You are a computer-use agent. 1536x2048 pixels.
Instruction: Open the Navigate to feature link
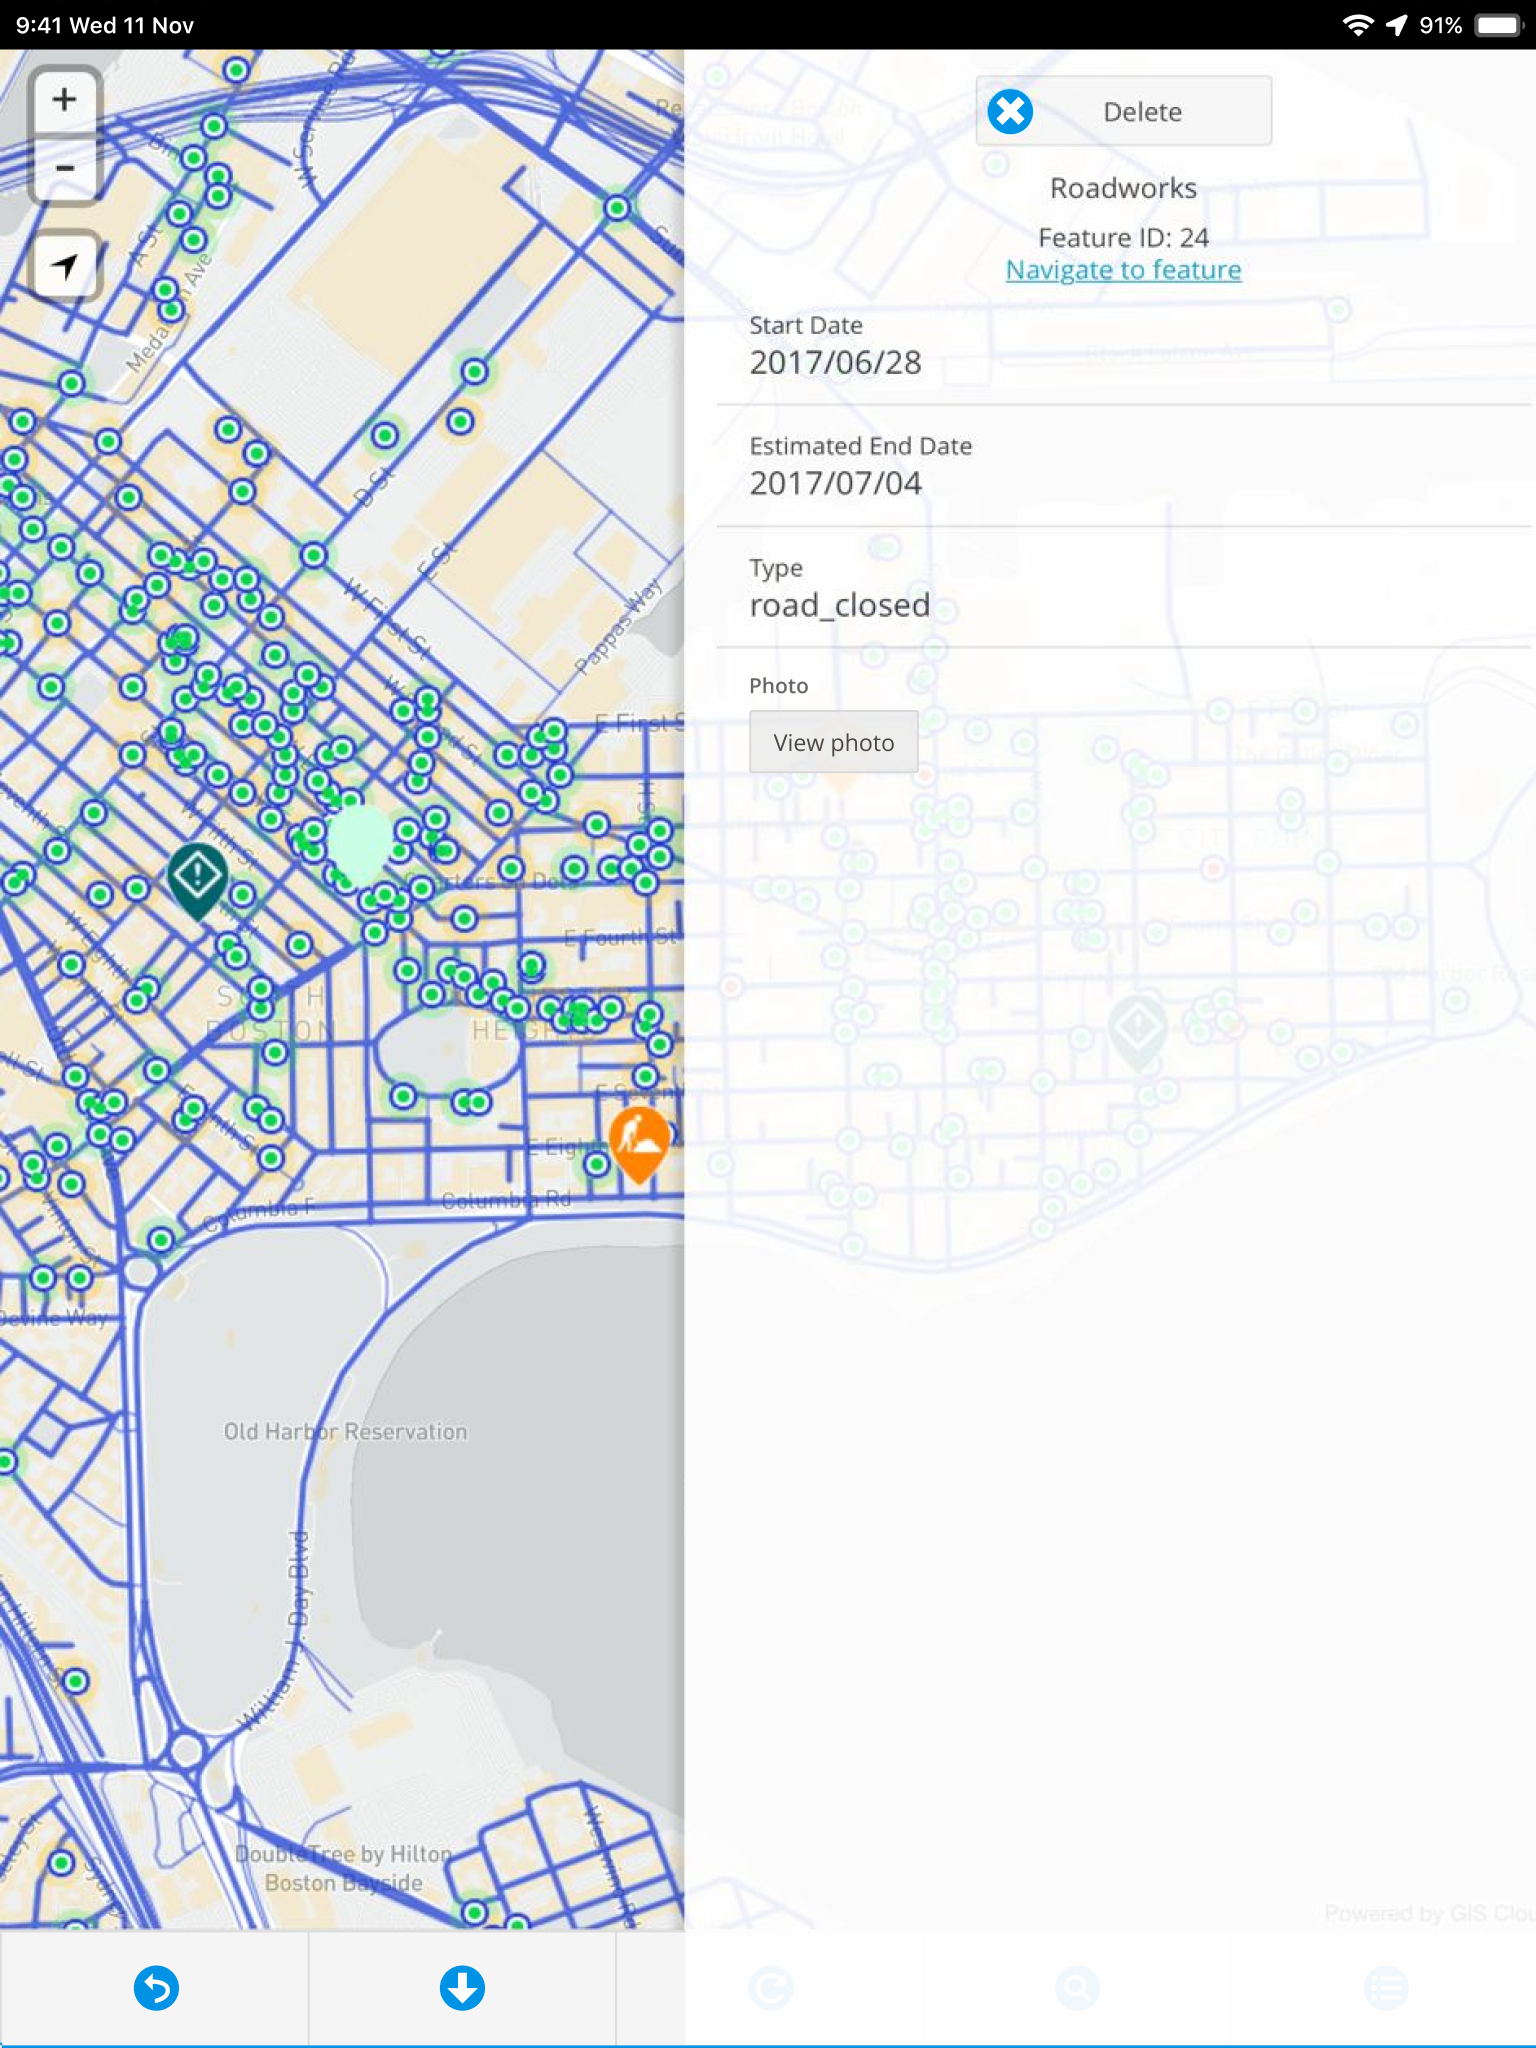click(1123, 270)
